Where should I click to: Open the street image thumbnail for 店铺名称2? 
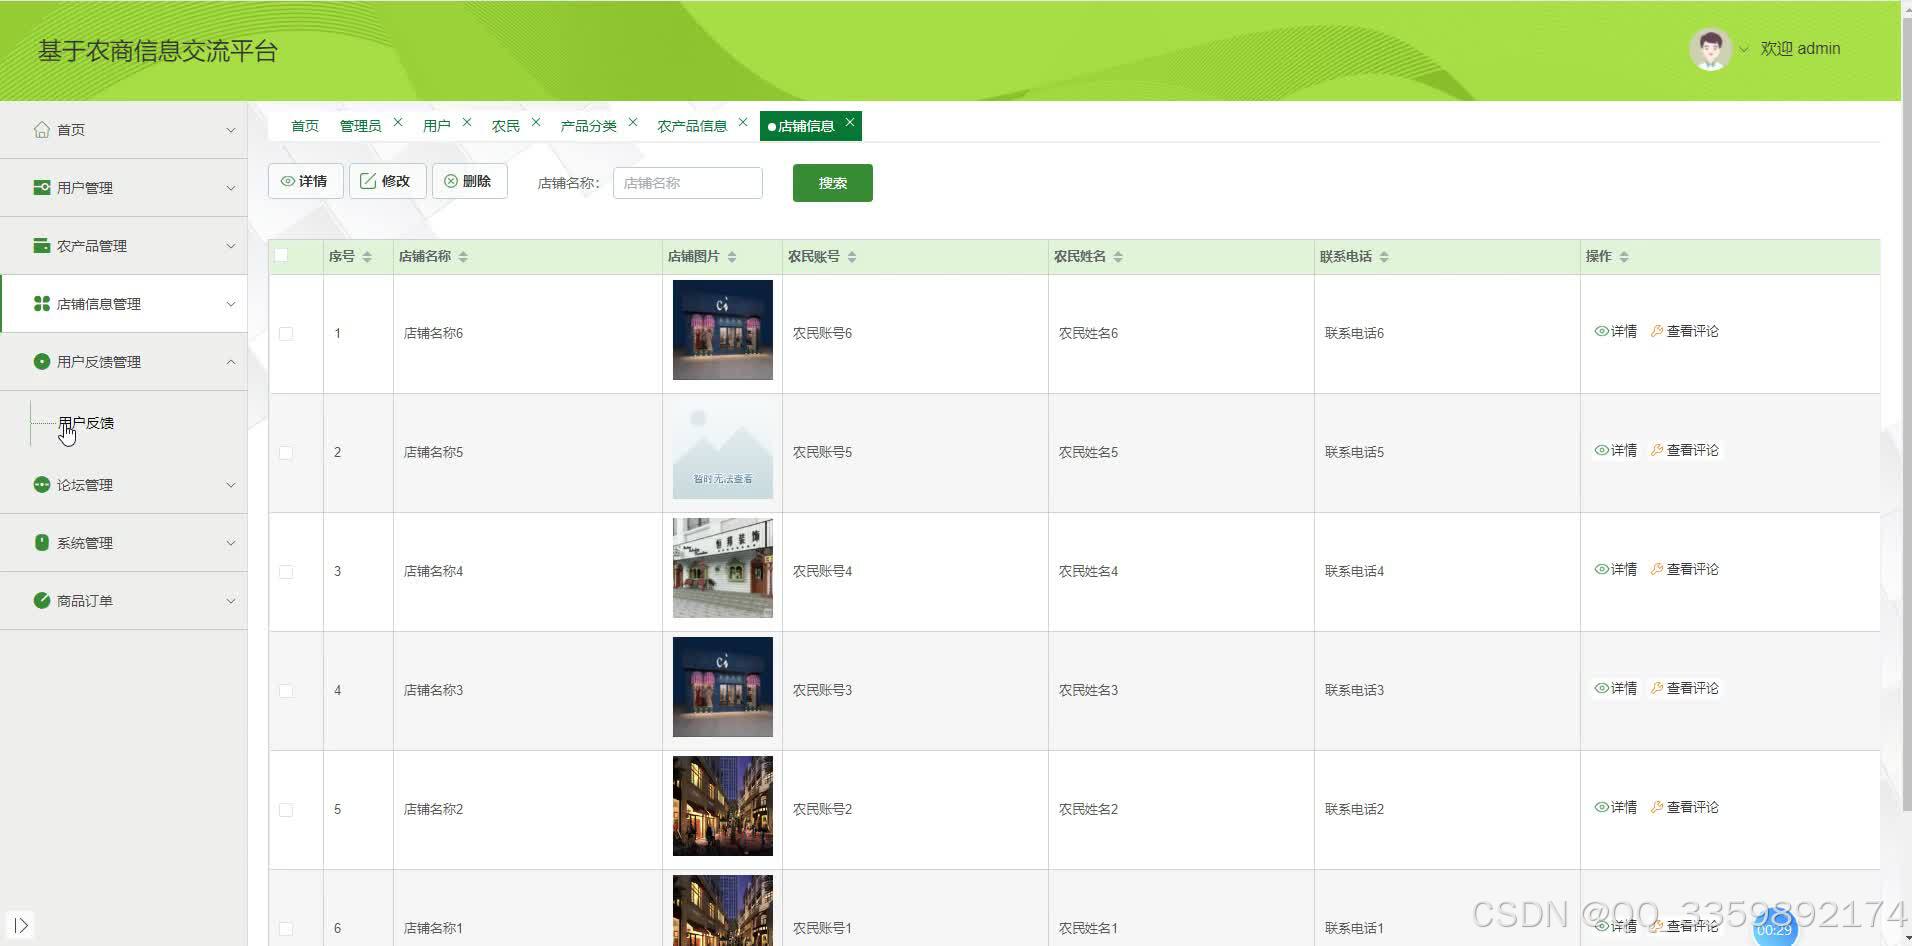[x=723, y=806]
